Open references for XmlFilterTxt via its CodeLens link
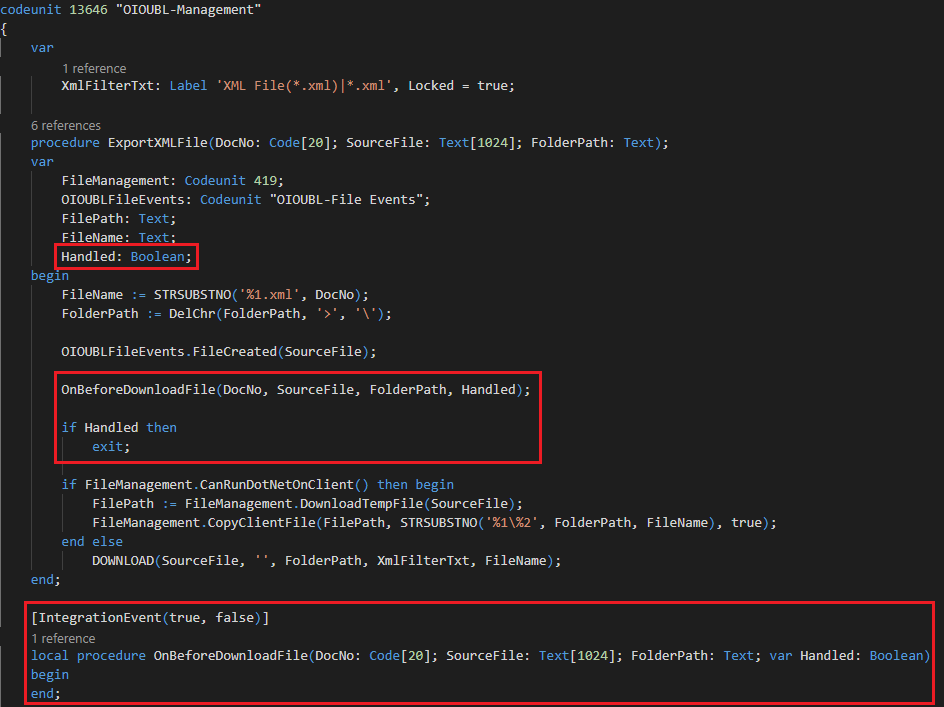 (x=94, y=68)
